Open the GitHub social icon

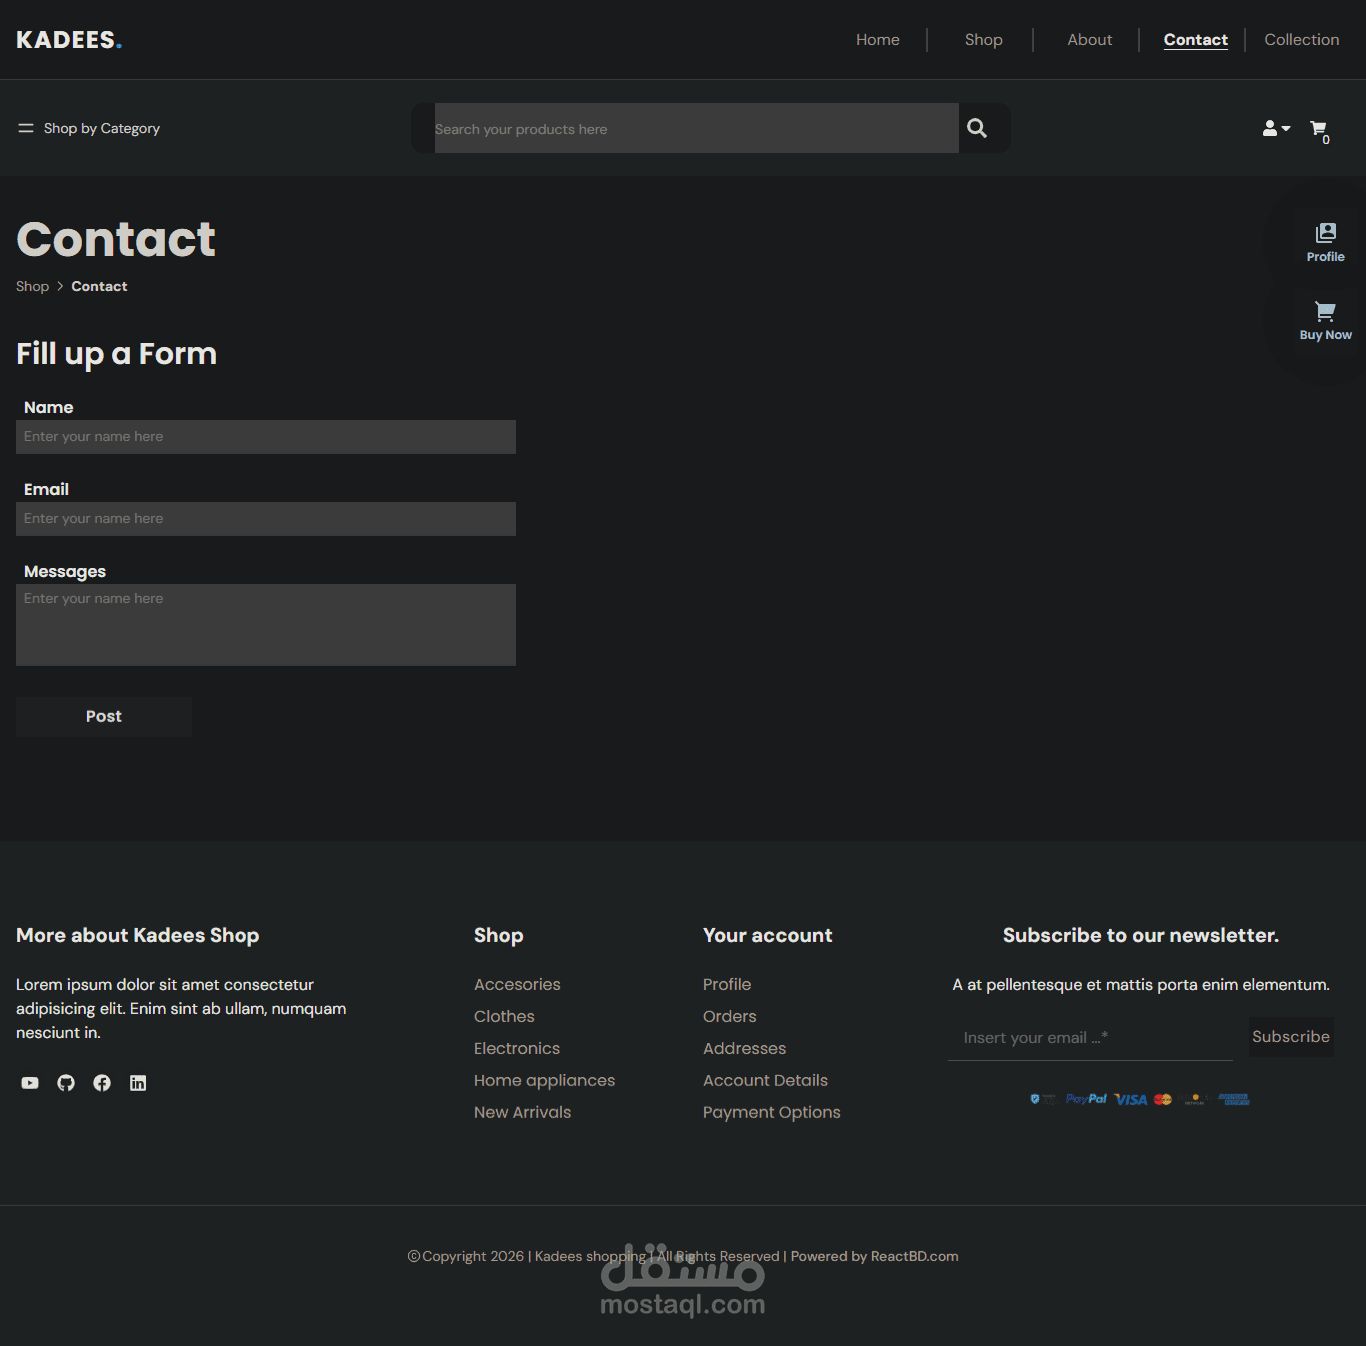coord(66,1083)
